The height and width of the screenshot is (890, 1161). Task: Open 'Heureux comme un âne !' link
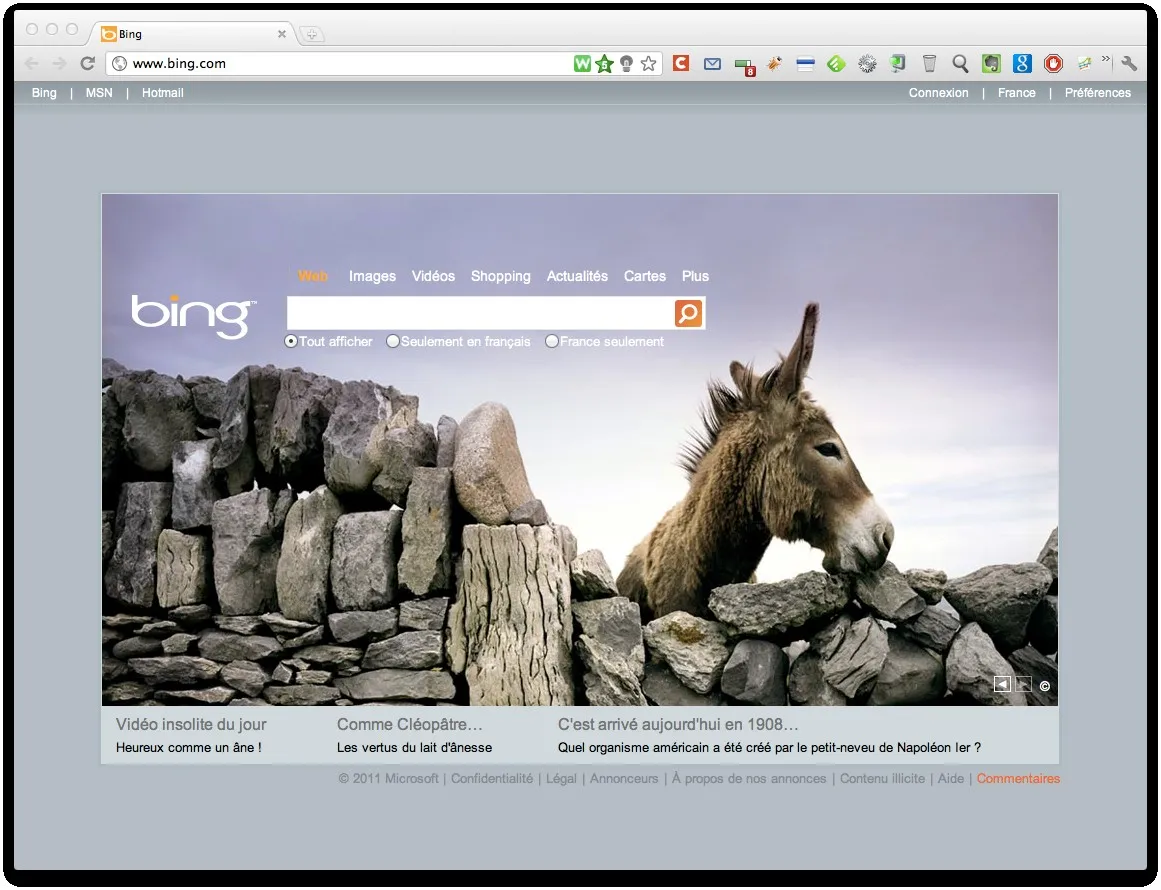click(x=189, y=748)
